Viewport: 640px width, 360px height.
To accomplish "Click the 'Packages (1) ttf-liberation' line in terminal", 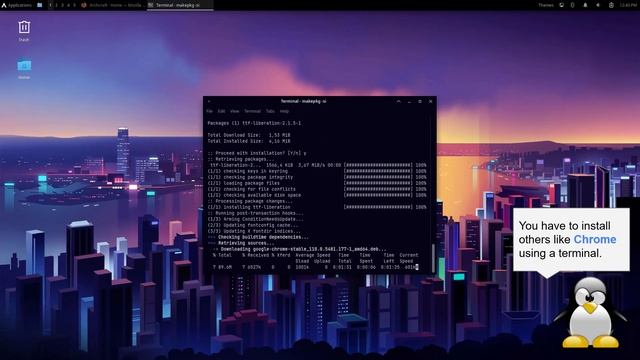I will click(x=254, y=123).
